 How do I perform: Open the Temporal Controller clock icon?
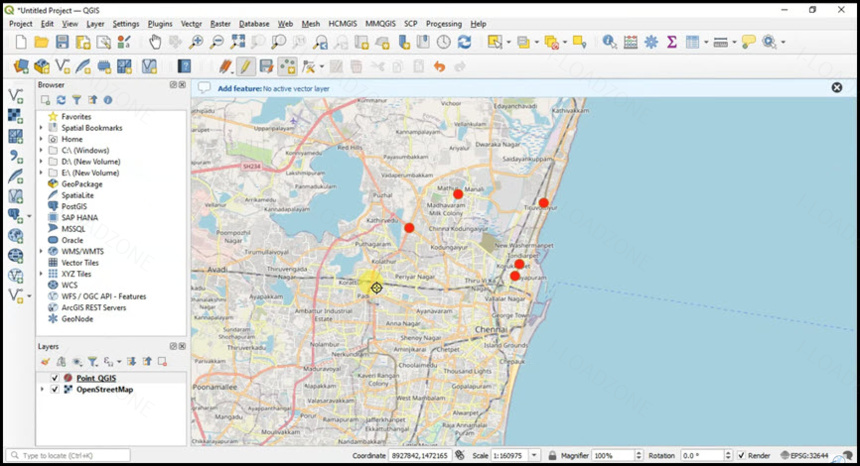click(444, 42)
